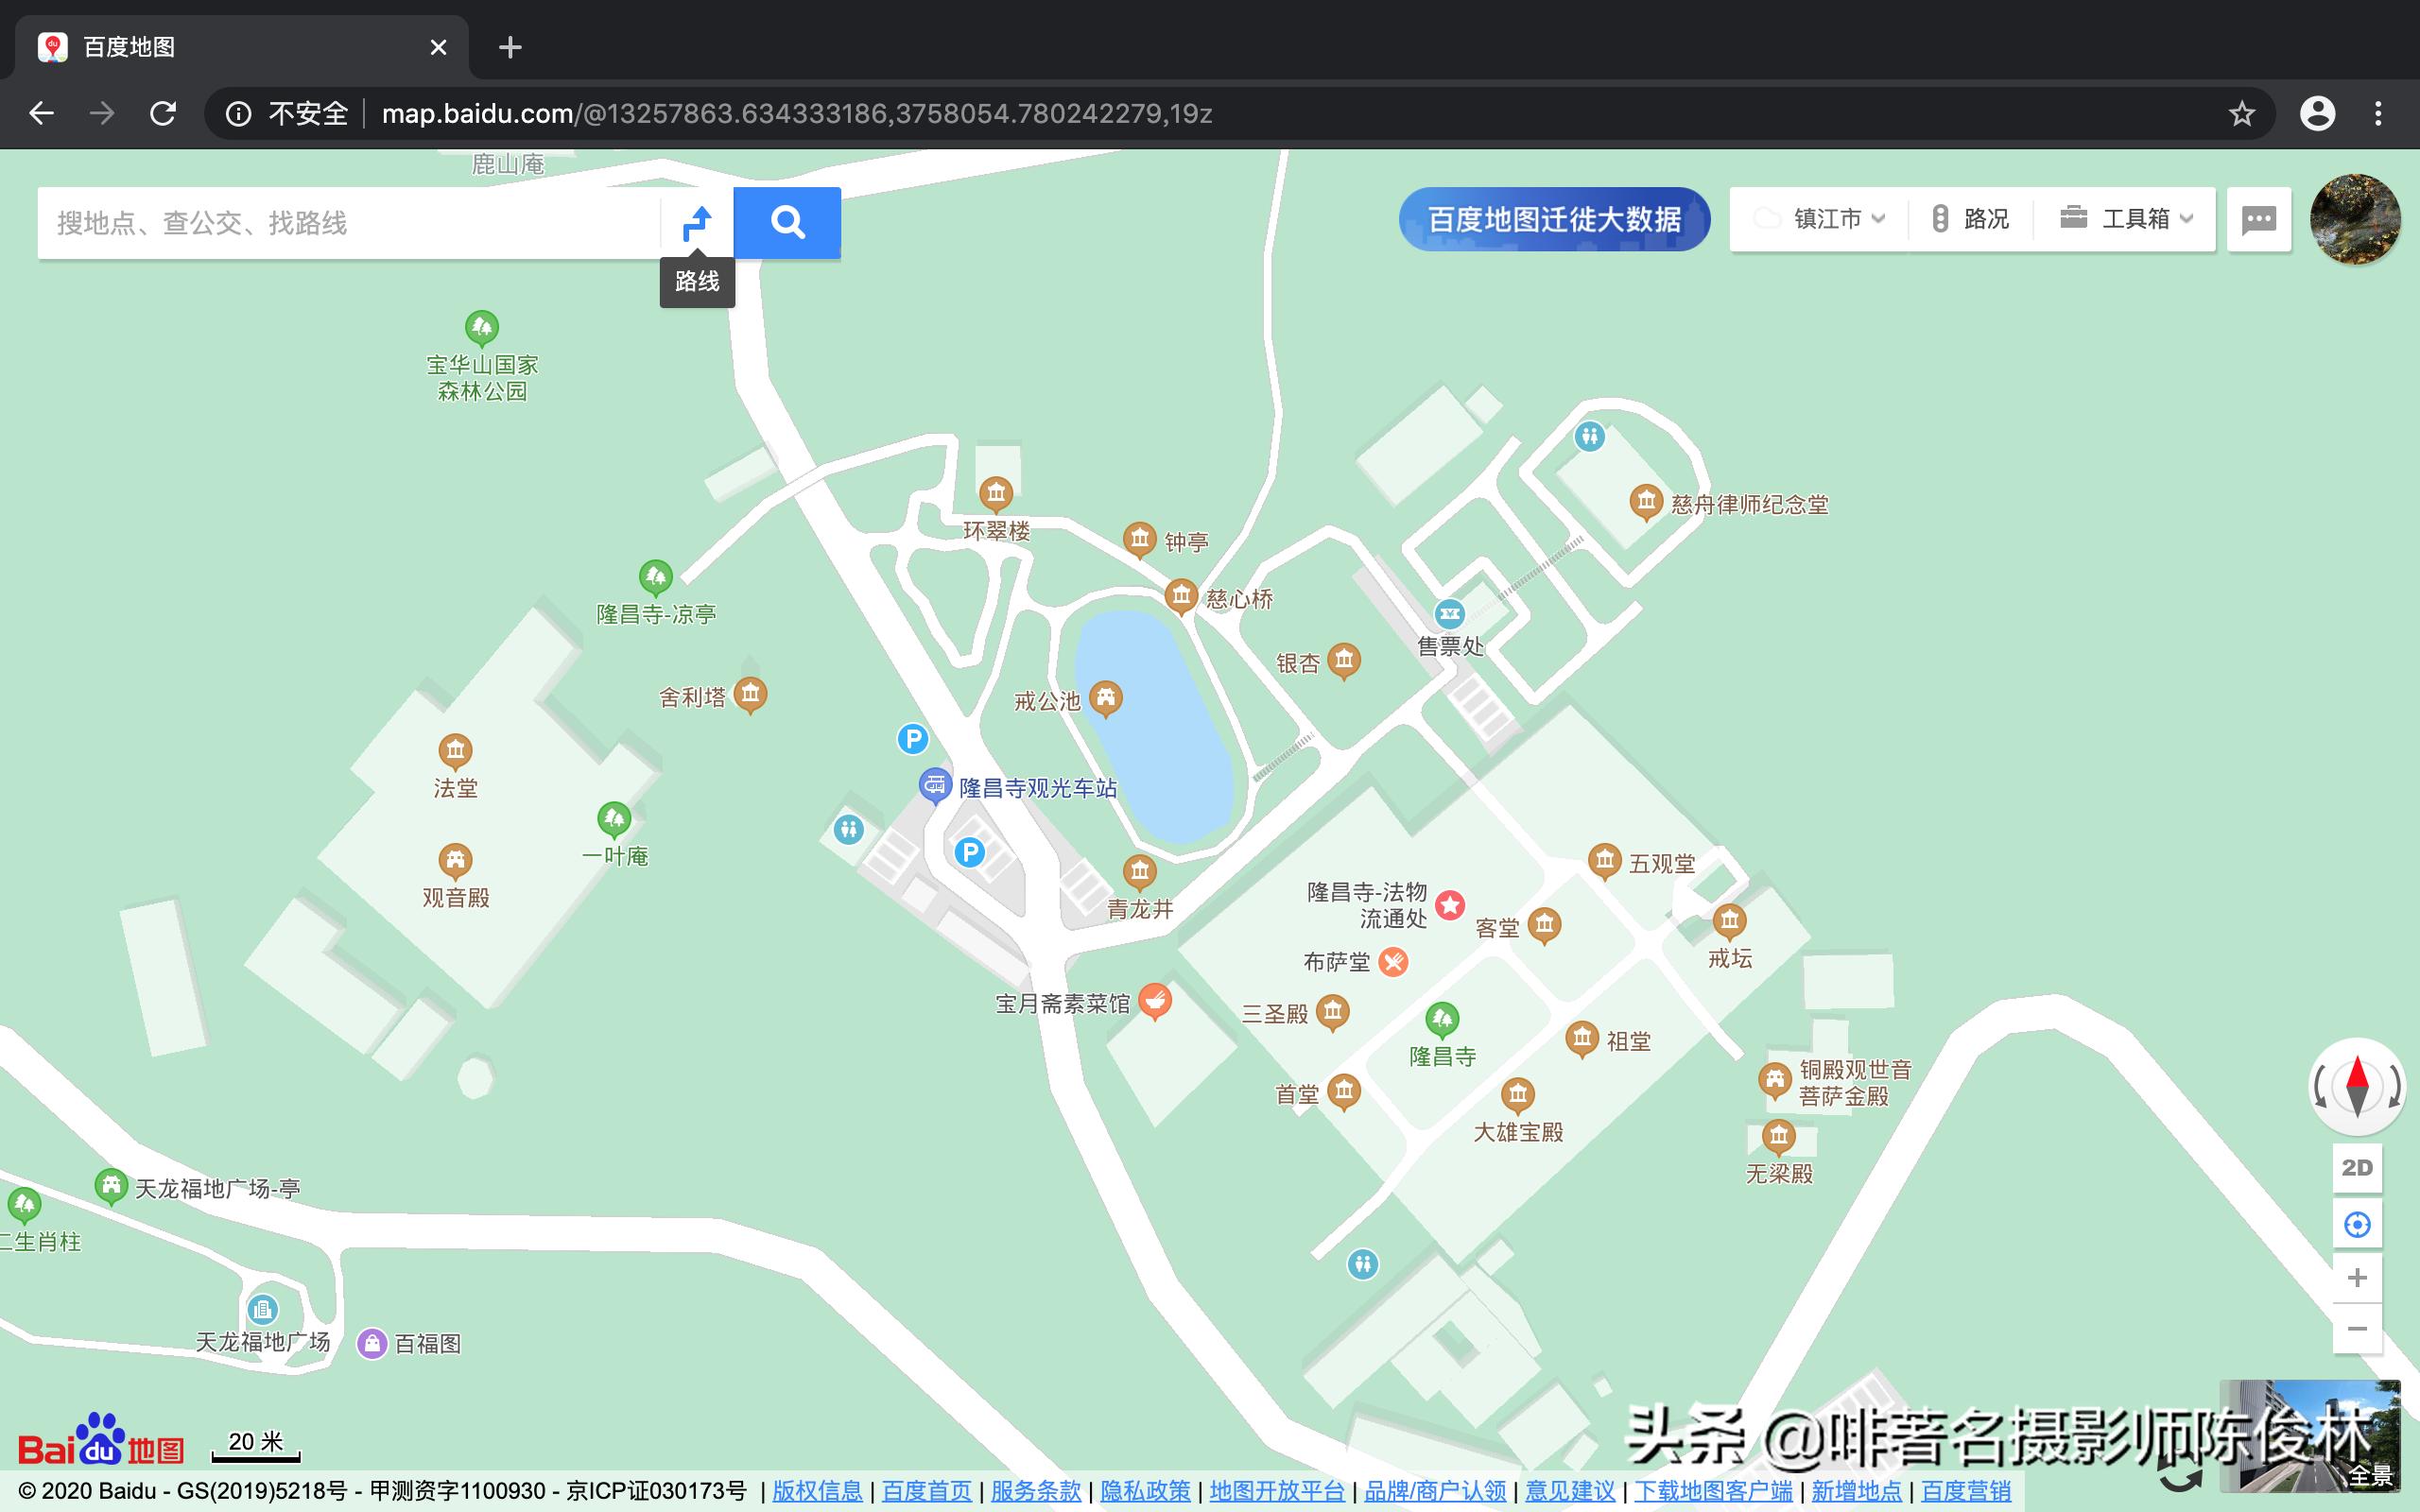Screen dimensions: 2420x1512
Task: Click the zoom-in plus control
Action: [x=2358, y=1277]
